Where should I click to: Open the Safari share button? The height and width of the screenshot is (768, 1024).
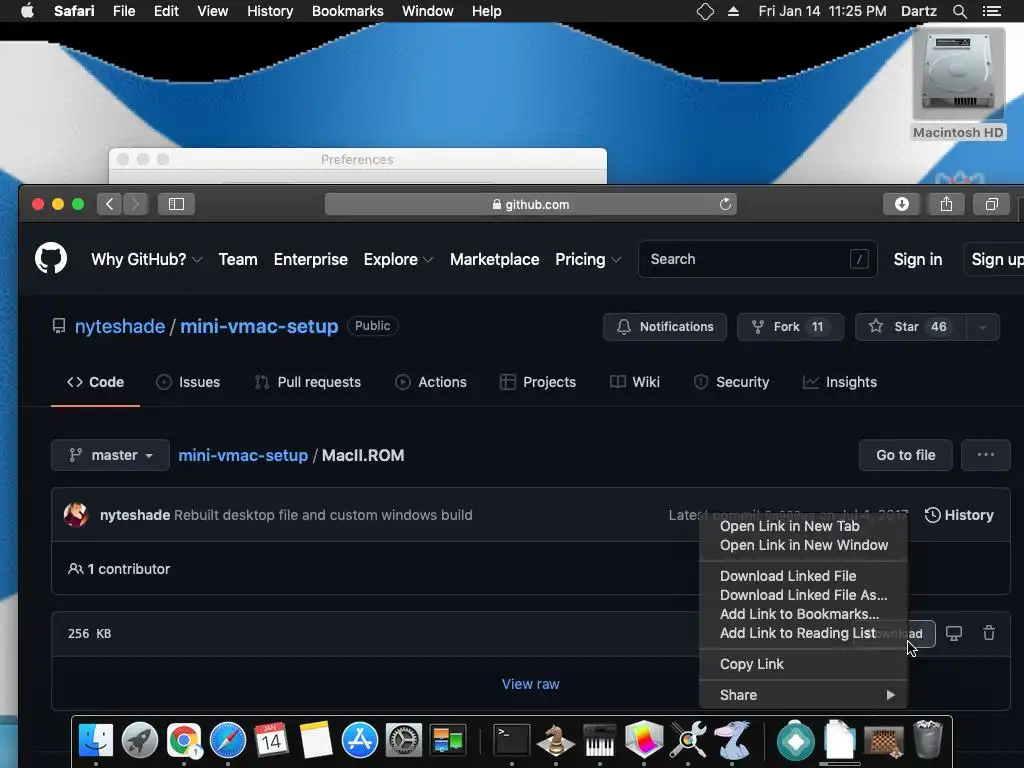pyautogui.click(x=946, y=204)
